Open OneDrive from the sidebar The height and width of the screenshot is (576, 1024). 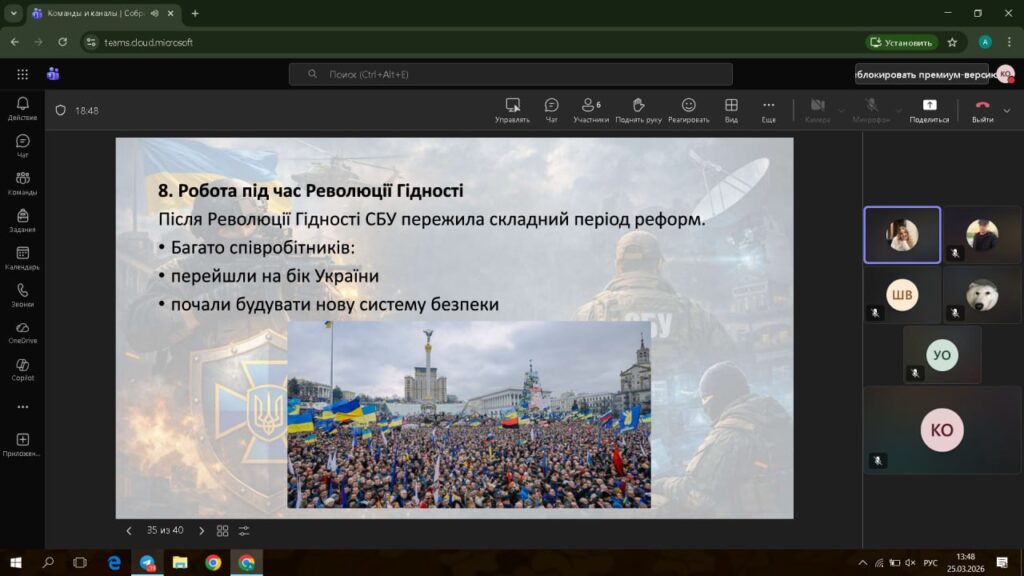22,332
